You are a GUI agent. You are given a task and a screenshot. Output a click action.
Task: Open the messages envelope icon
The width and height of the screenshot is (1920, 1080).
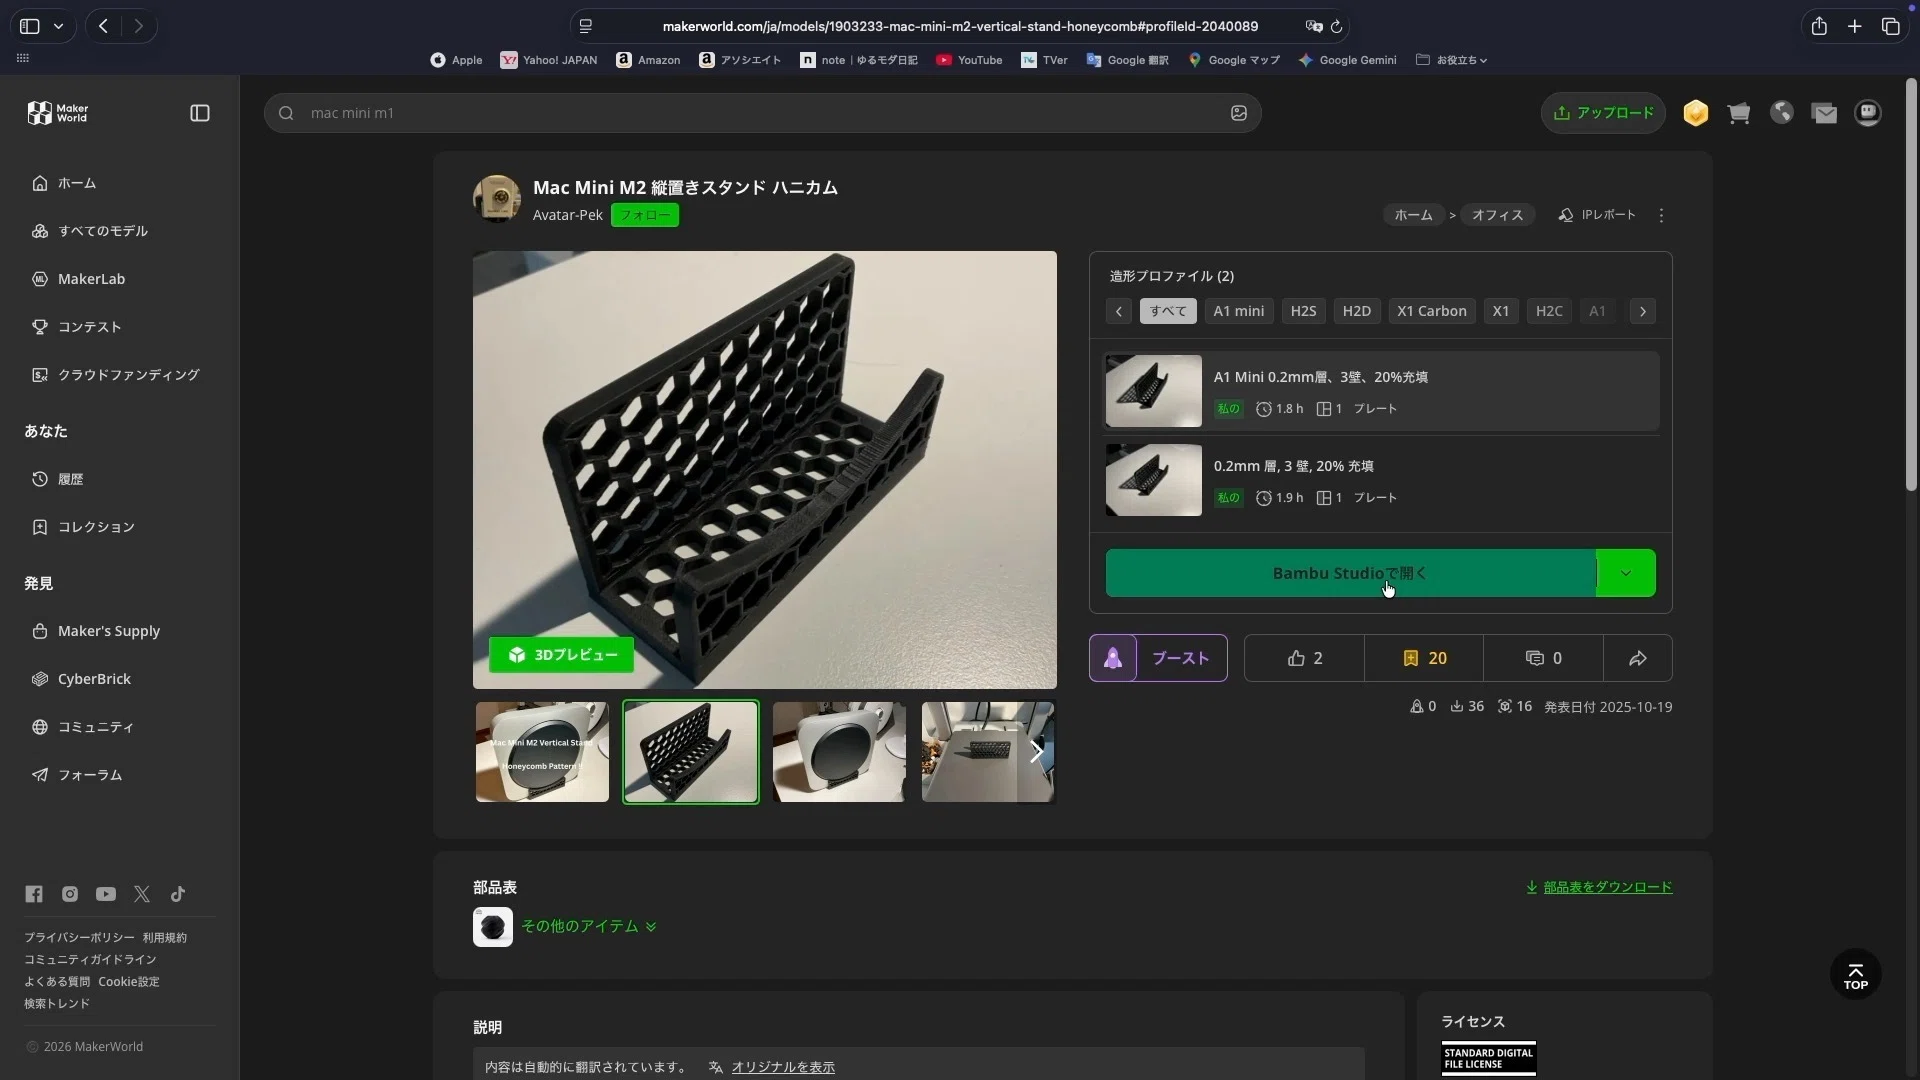[x=1825, y=113]
